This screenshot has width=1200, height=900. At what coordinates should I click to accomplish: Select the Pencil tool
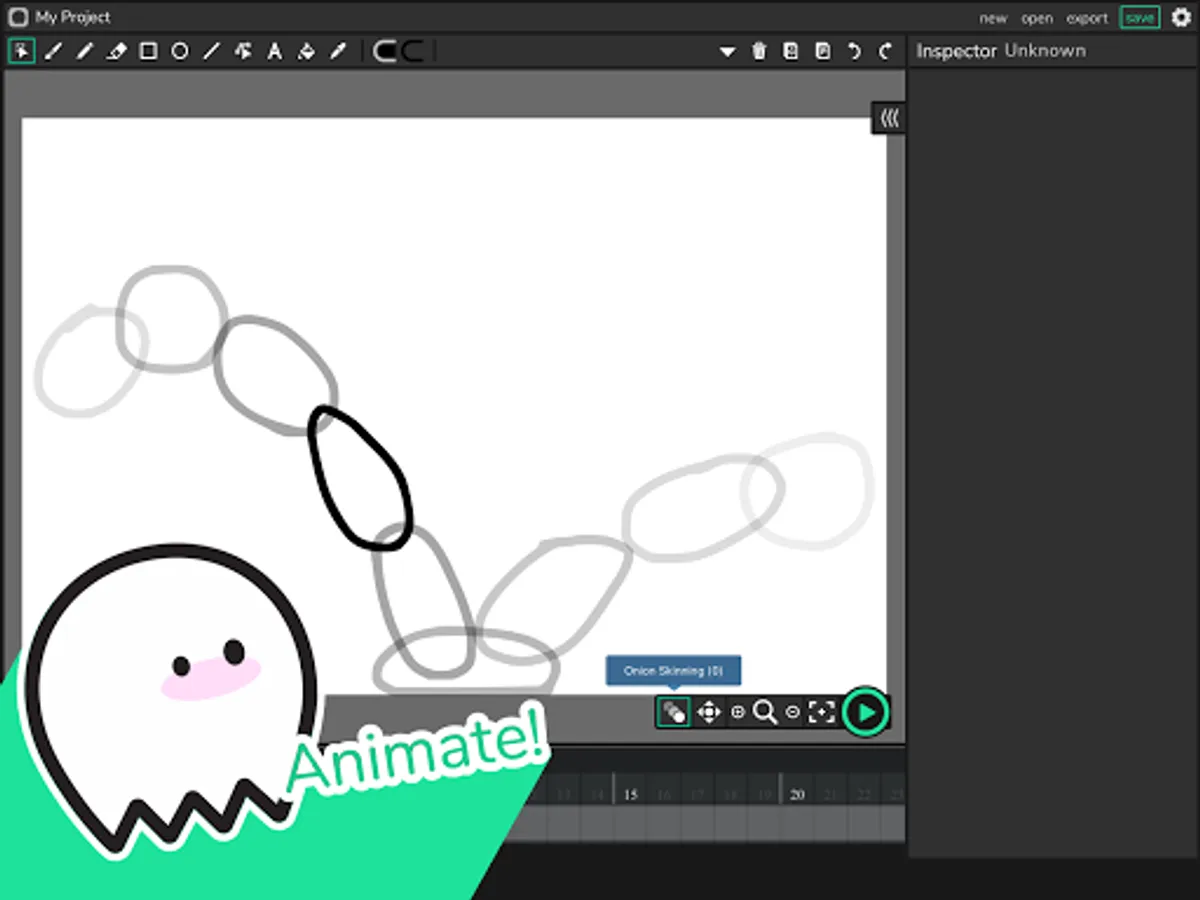coord(85,51)
